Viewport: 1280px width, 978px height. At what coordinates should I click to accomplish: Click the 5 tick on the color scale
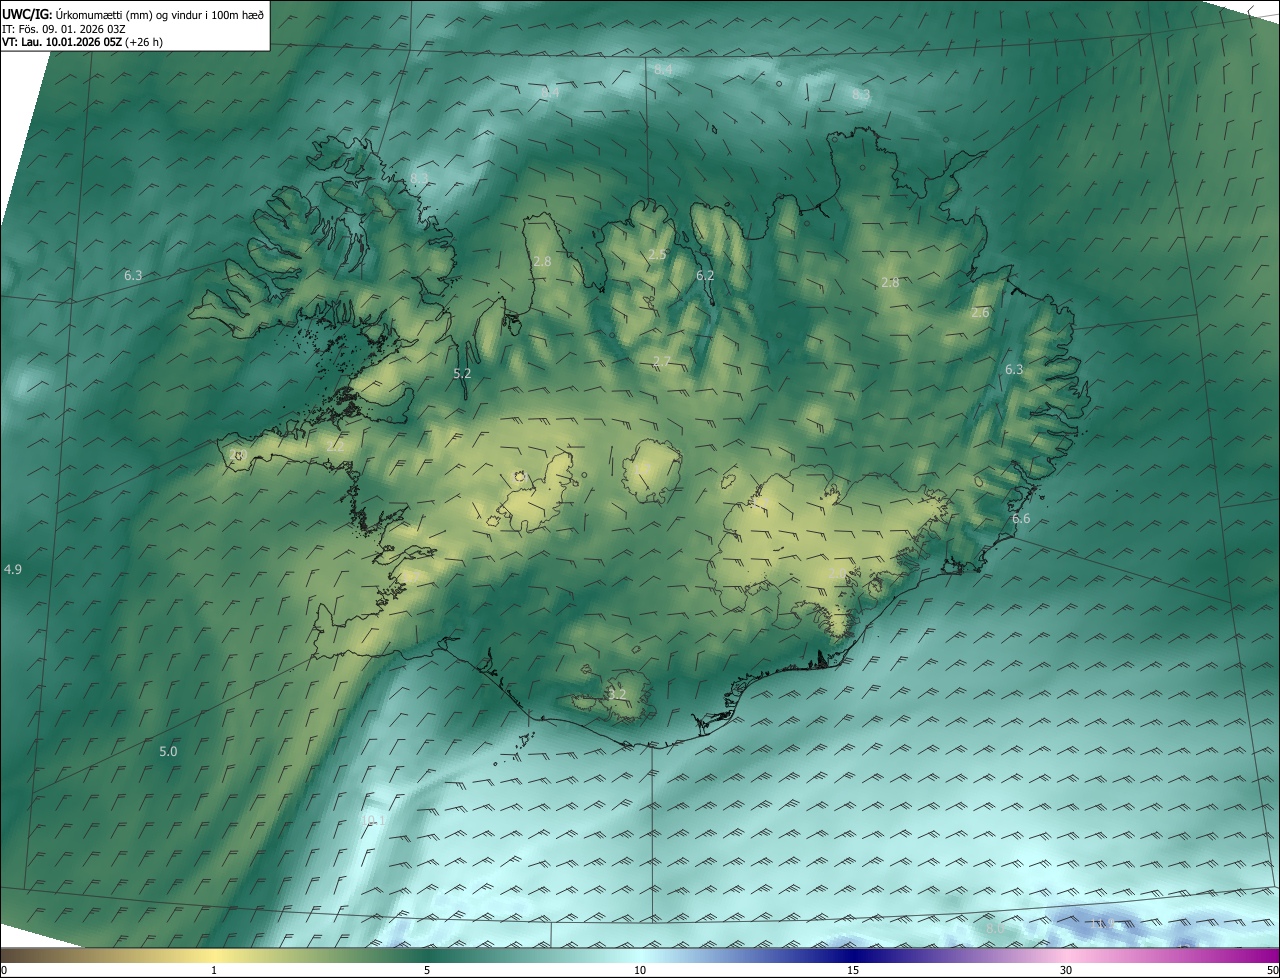click(427, 970)
